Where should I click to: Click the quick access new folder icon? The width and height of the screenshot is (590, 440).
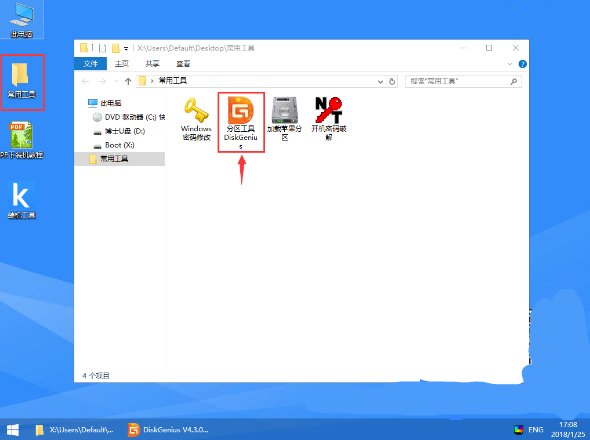click(x=116, y=48)
